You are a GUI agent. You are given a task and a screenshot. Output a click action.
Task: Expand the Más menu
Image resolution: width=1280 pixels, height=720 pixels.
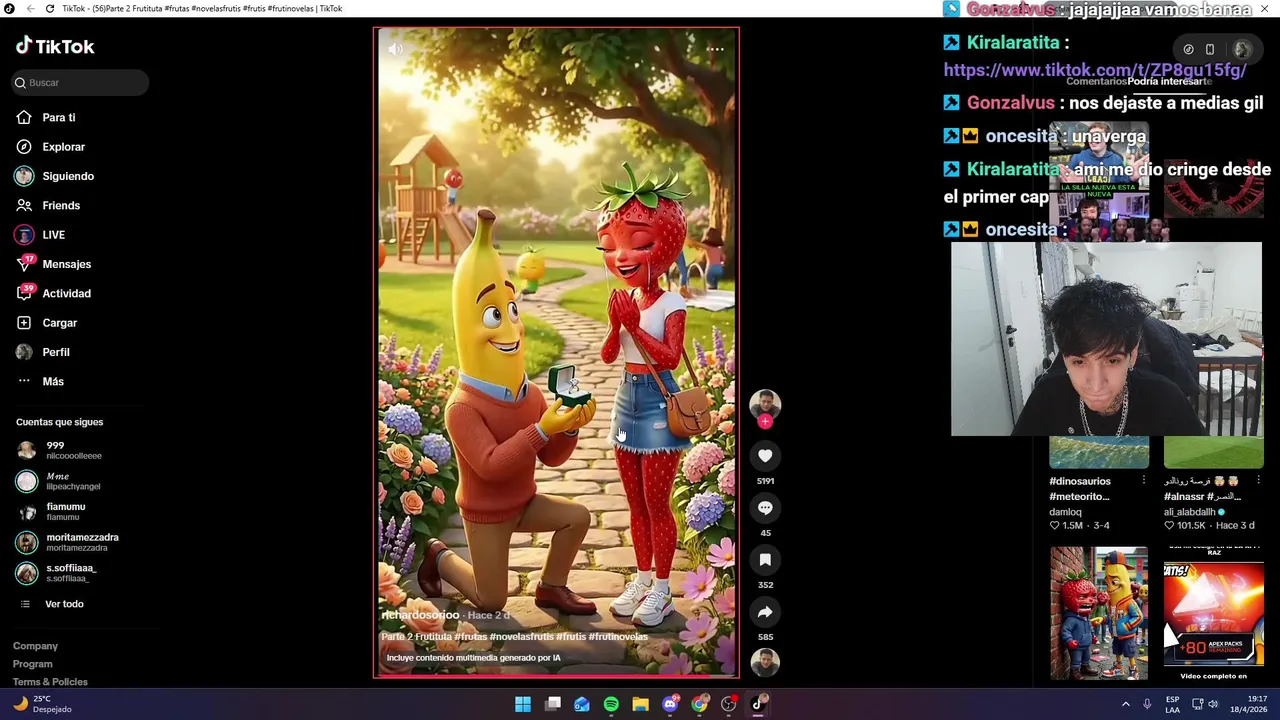tap(40, 382)
